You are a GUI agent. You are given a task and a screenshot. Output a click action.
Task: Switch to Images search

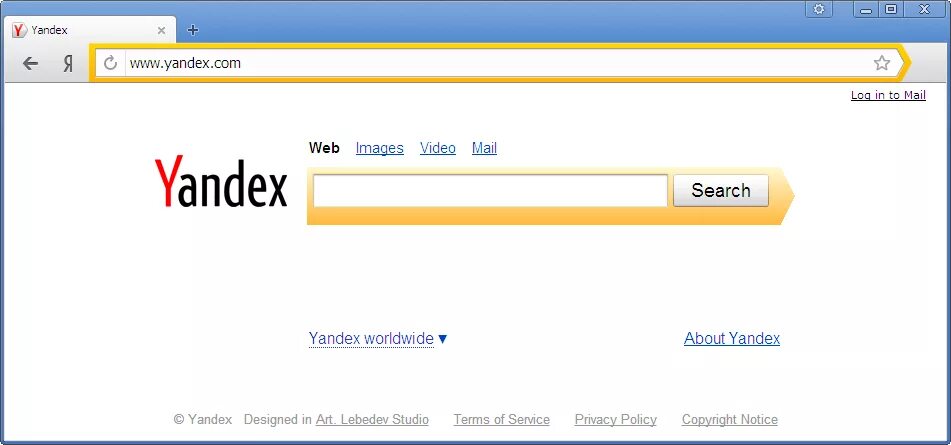point(380,148)
